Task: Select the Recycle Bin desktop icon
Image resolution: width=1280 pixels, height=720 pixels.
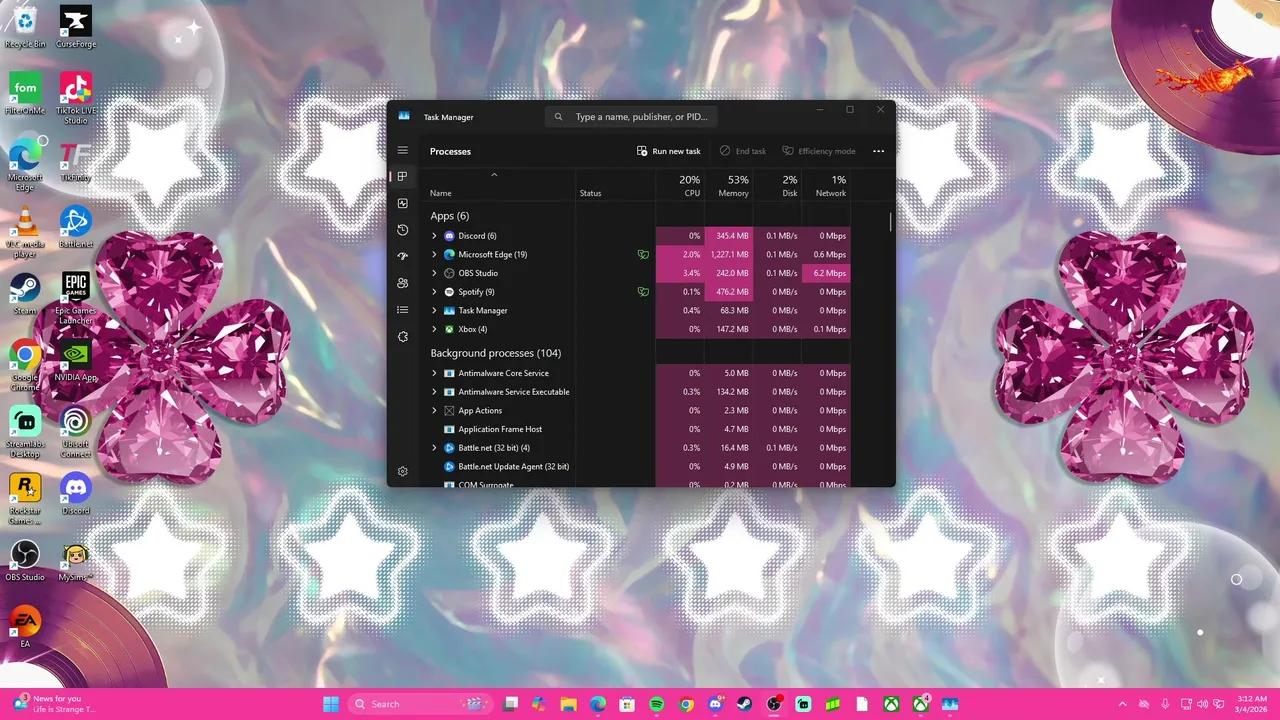Action: pyautogui.click(x=25, y=27)
